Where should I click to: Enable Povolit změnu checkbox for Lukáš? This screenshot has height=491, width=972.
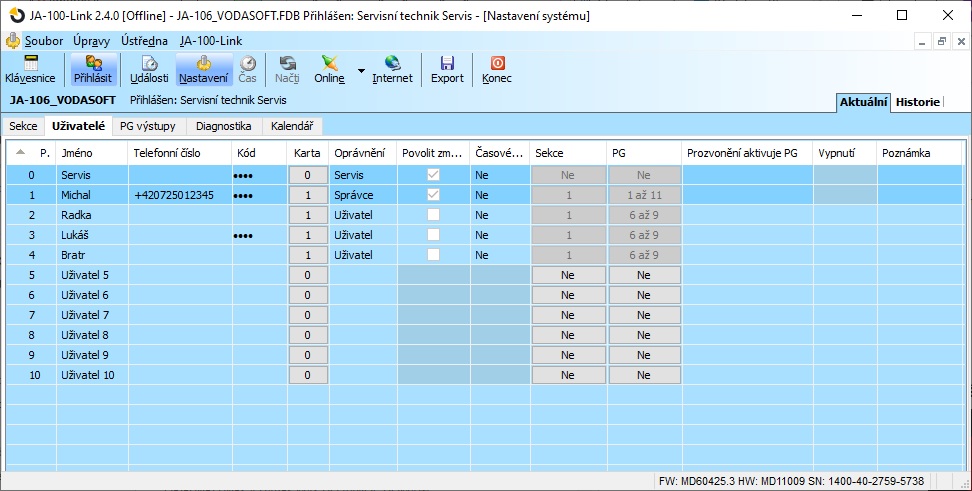[433, 235]
